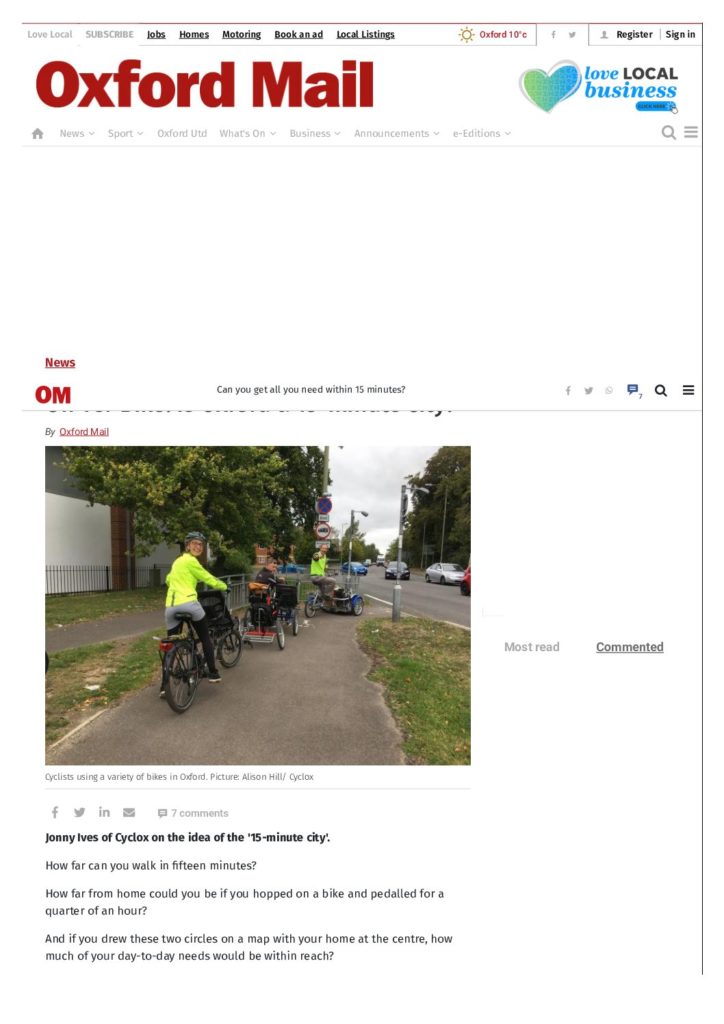Open comments bubble icon in sticky header

pyautogui.click(x=633, y=390)
